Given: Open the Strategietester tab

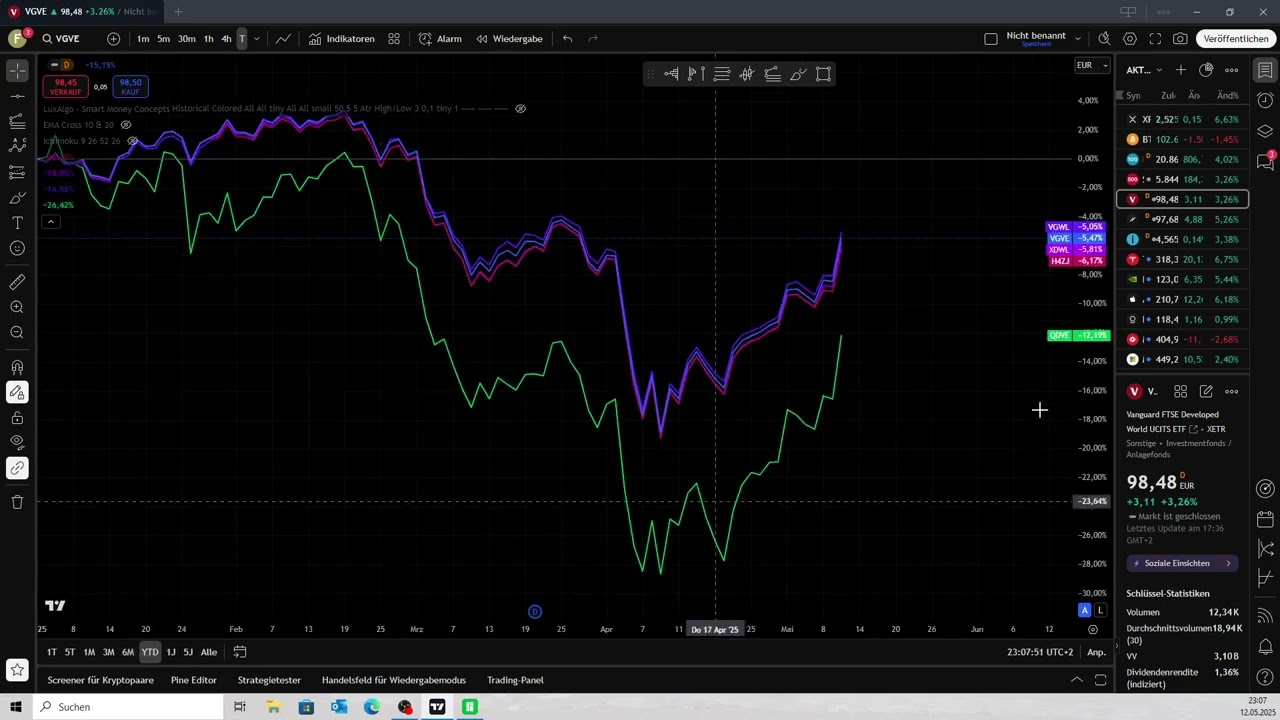Looking at the screenshot, I should pyautogui.click(x=269, y=680).
